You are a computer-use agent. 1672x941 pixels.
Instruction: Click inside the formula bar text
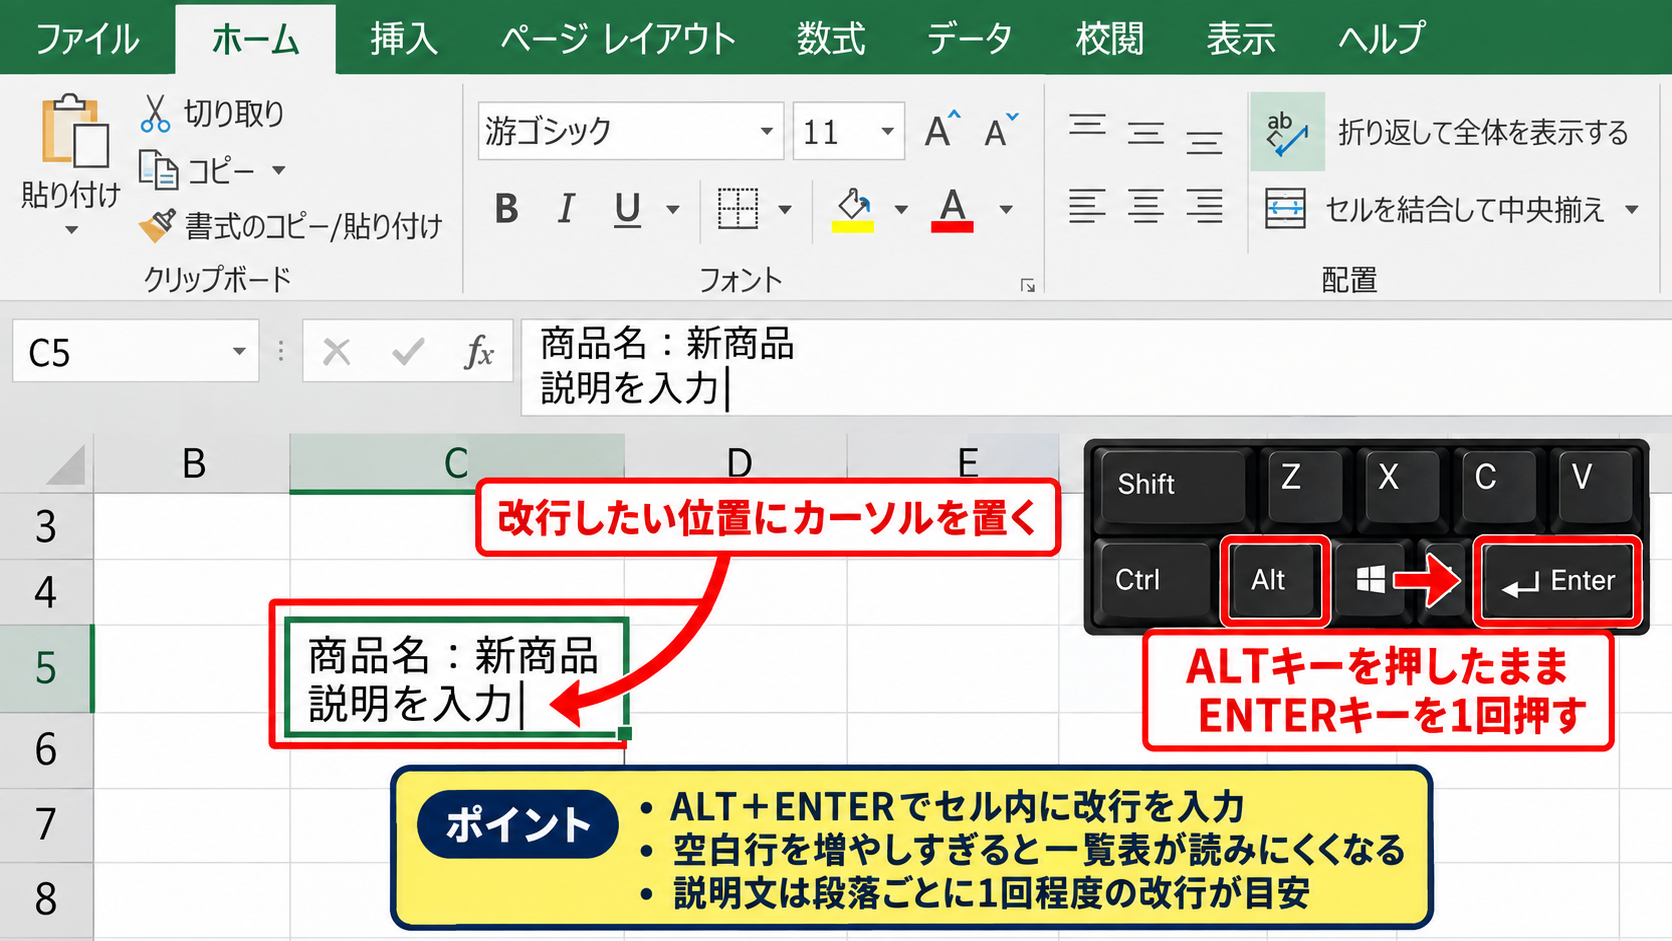click(1096, 366)
